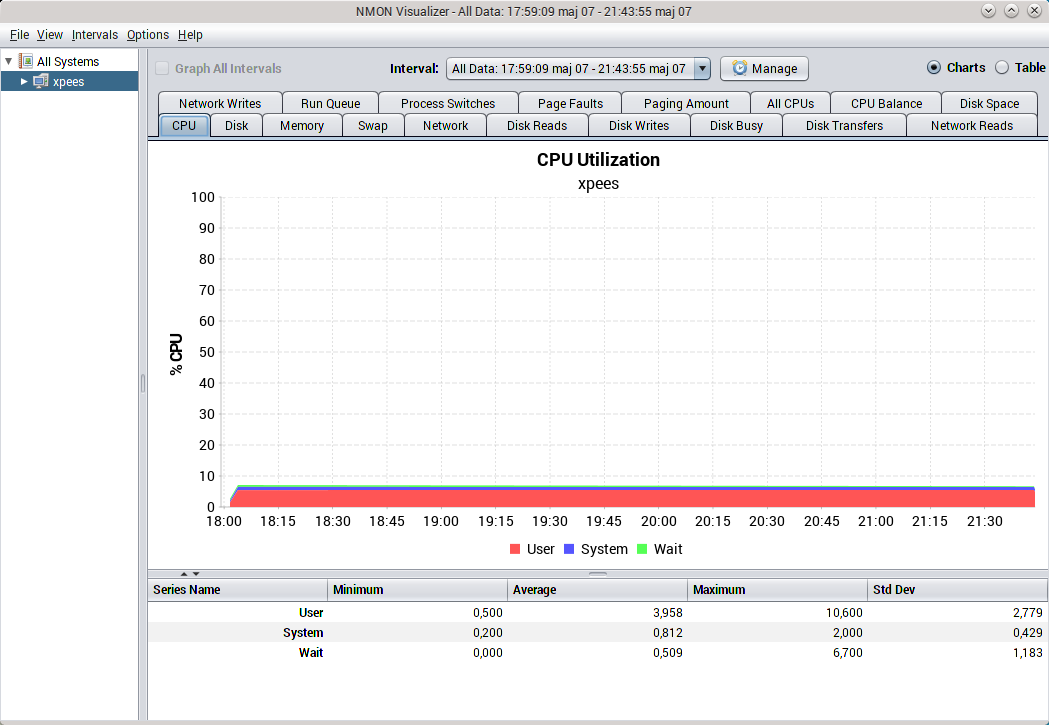Switch to the Swap tab
Viewport: 1049px width, 725px height.
tap(373, 125)
